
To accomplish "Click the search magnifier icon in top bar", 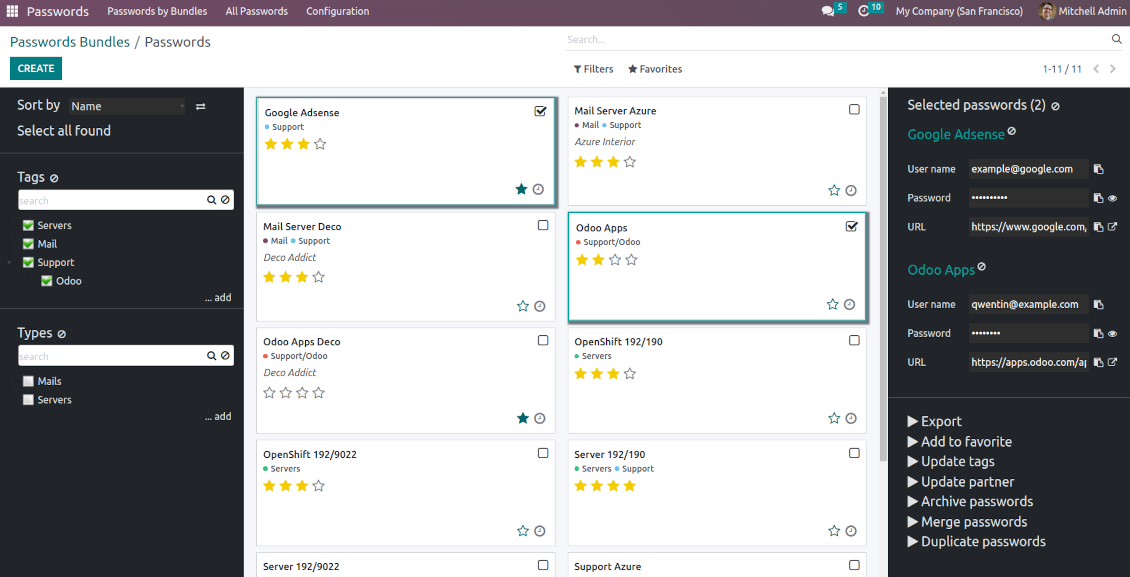I will (x=1117, y=39).
